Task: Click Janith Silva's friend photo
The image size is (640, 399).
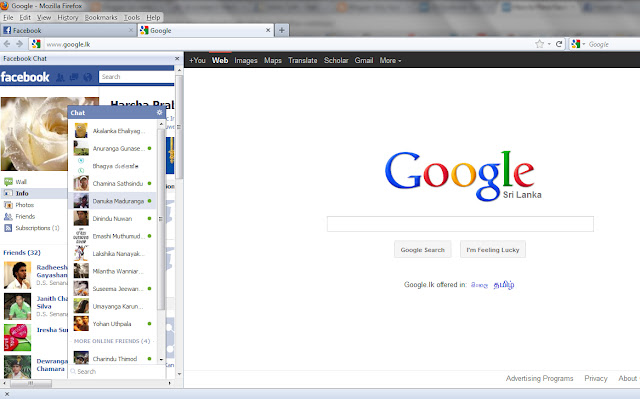Action: [17, 306]
